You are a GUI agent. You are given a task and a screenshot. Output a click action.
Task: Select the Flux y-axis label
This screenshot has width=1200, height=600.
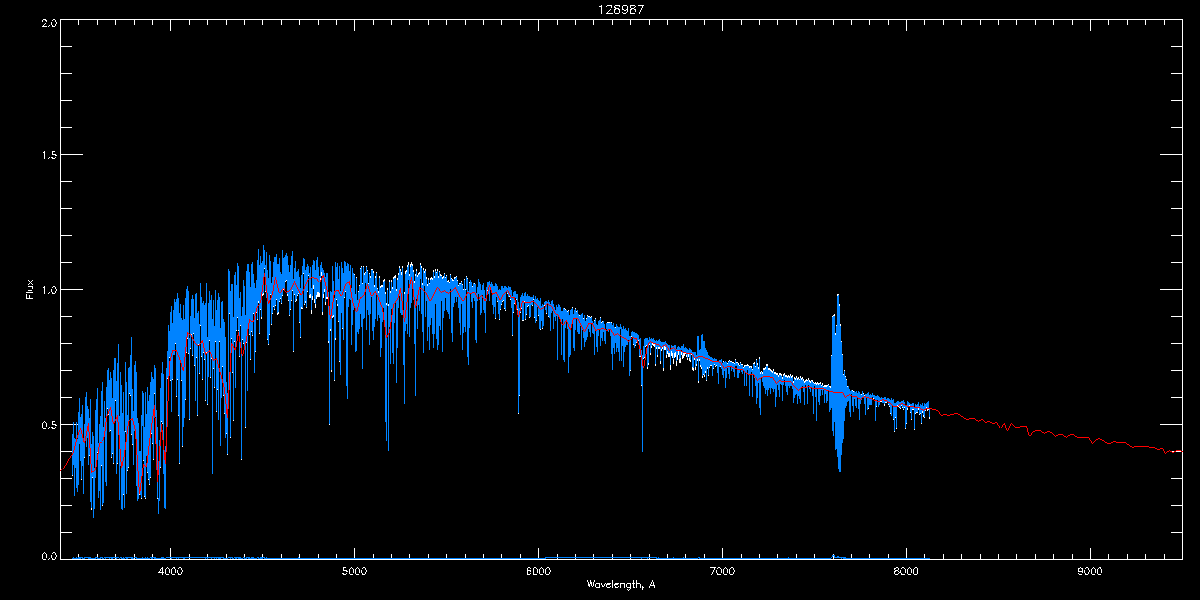coord(30,289)
